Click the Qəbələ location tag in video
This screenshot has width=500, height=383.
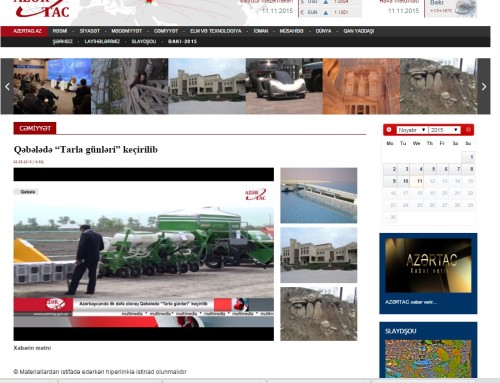click(x=27, y=192)
